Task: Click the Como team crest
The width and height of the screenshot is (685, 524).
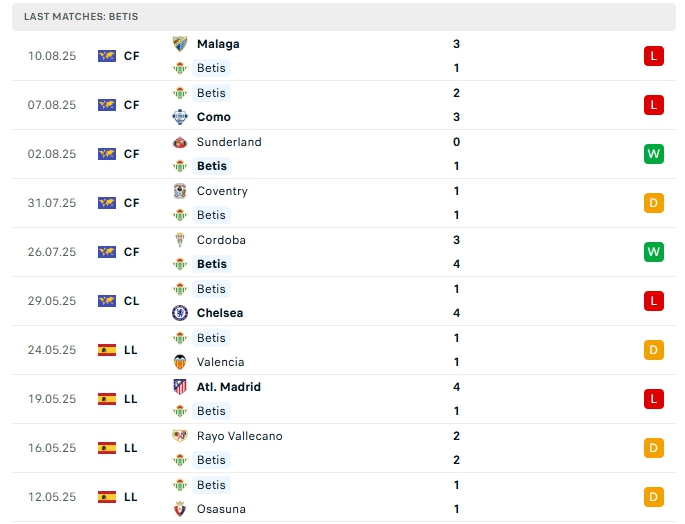Action: coord(180,117)
